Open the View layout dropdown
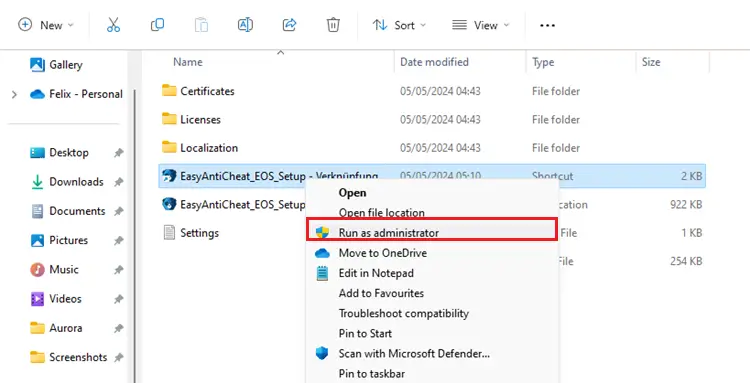The height and width of the screenshot is (383, 750). click(481, 25)
